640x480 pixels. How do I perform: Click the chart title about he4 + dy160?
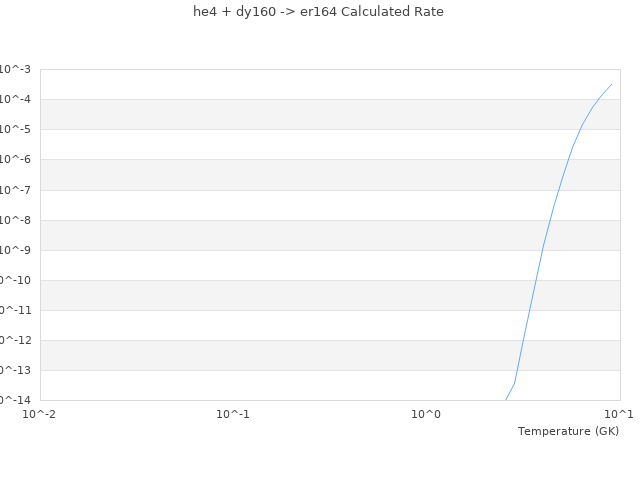(318, 12)
